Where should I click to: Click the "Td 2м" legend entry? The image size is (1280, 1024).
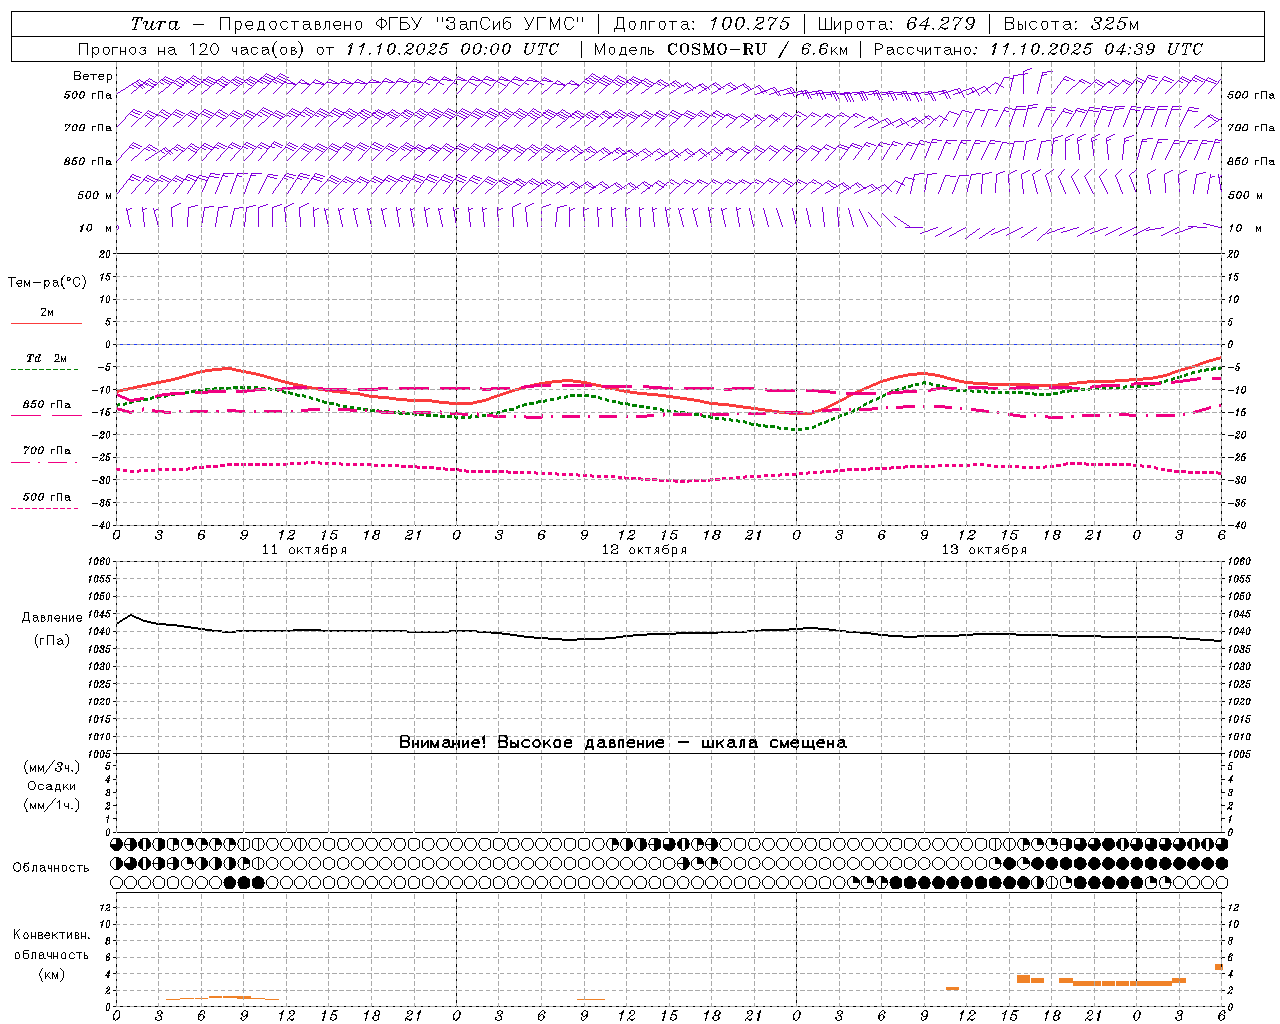pyautogui.click(x=46, y=358)
